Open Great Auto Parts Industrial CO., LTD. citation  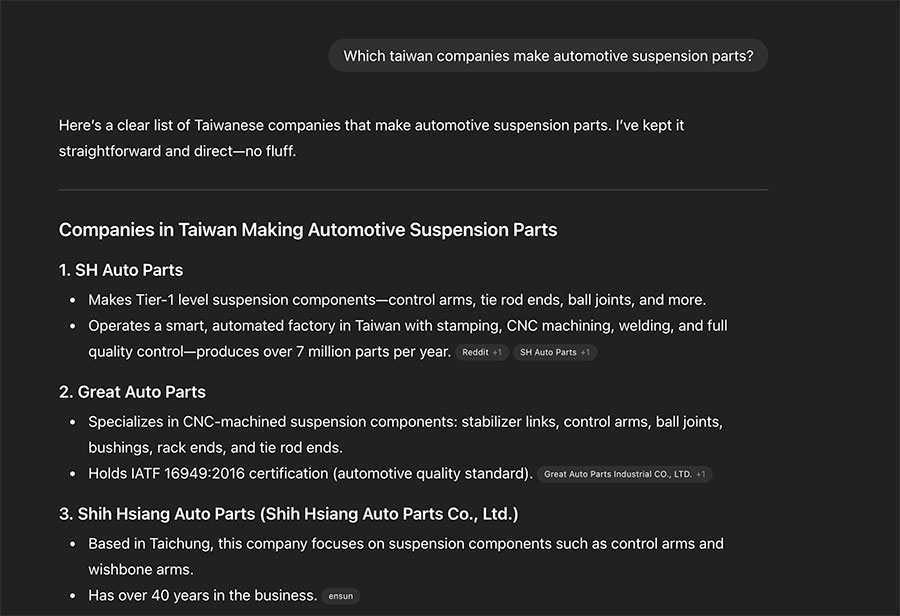pyautogui.click(x=624, y=474)
